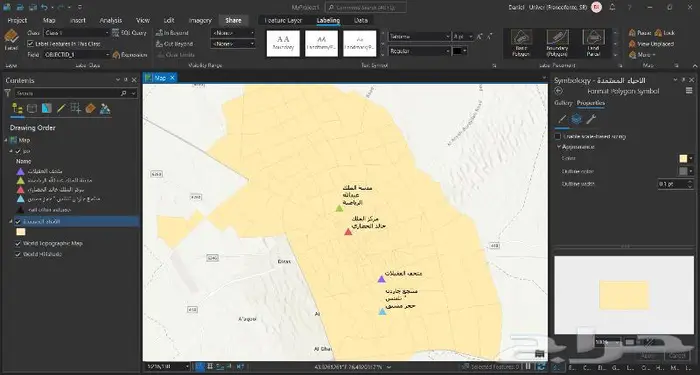
Task: Select List By Data Source in Contents
Action: point(32,108)
